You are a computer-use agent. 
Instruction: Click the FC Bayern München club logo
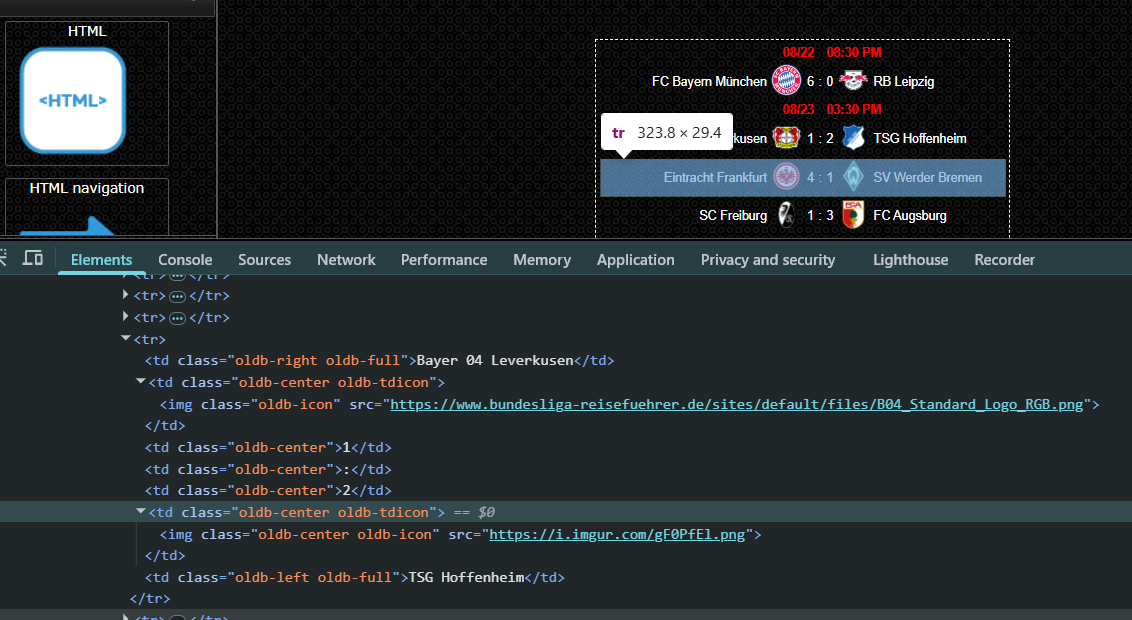coord(785,81)
